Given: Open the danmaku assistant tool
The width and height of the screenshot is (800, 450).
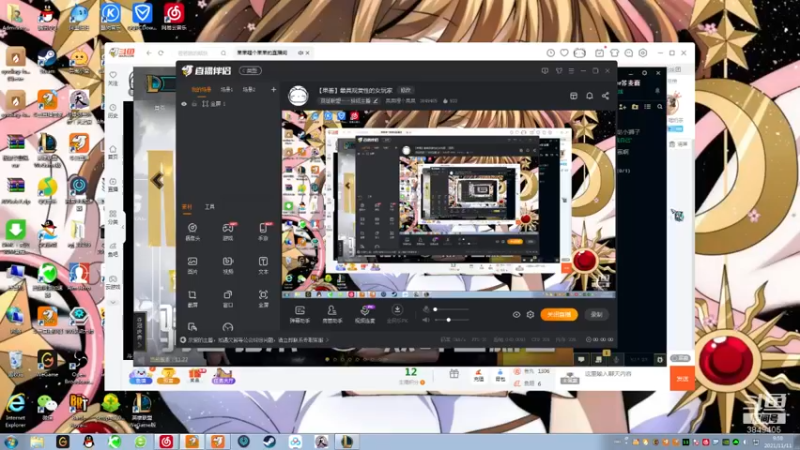Looking at the screenshot, I should (300, 314).
